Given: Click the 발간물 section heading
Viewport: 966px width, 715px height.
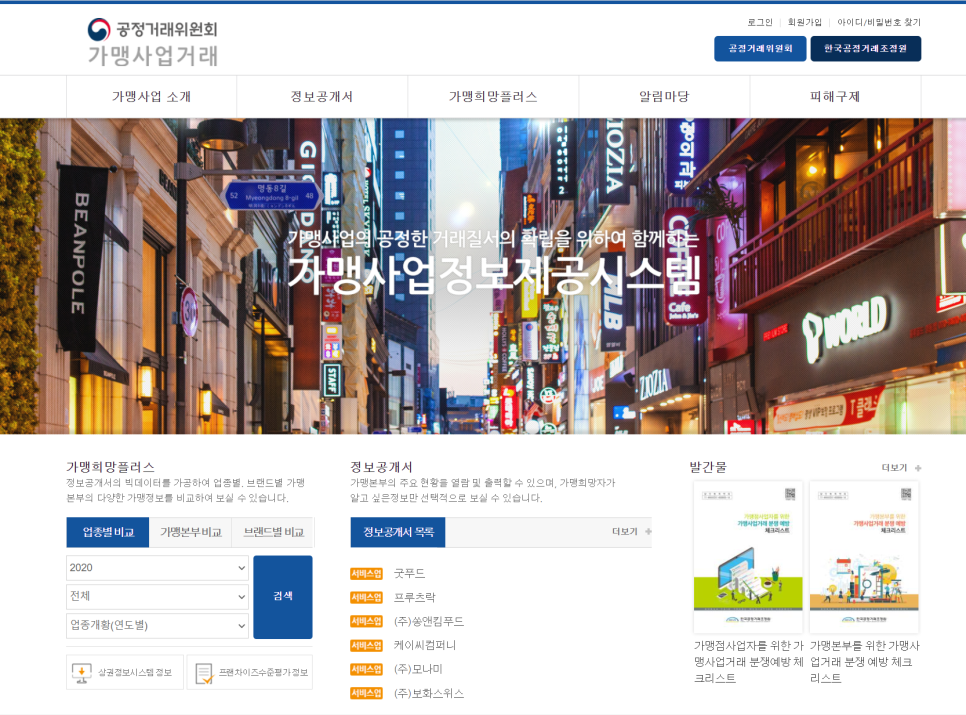Looking at the screenshot, I should point(708,467).
